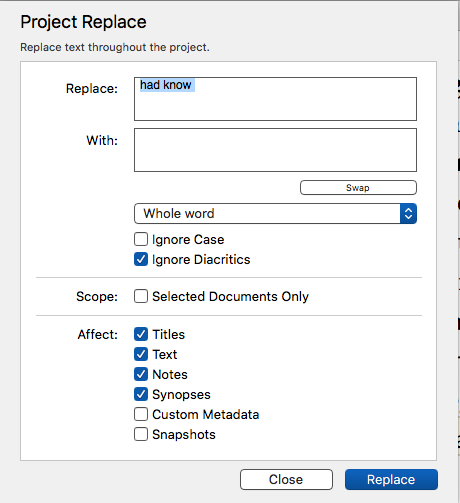Uncheck Ignore Diacritics
The width and height of the screenshot is (460, 503).
(x=141, y=259)
